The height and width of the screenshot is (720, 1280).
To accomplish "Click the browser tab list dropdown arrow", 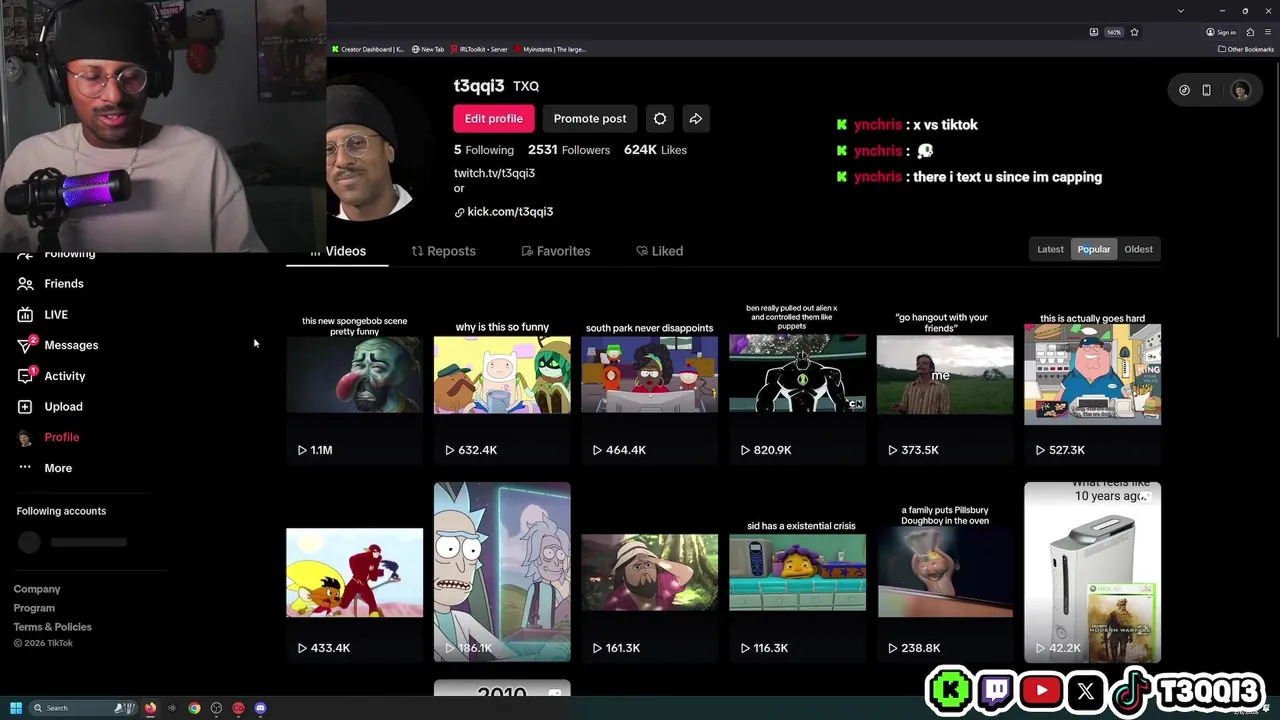I will coord(1181,11).
